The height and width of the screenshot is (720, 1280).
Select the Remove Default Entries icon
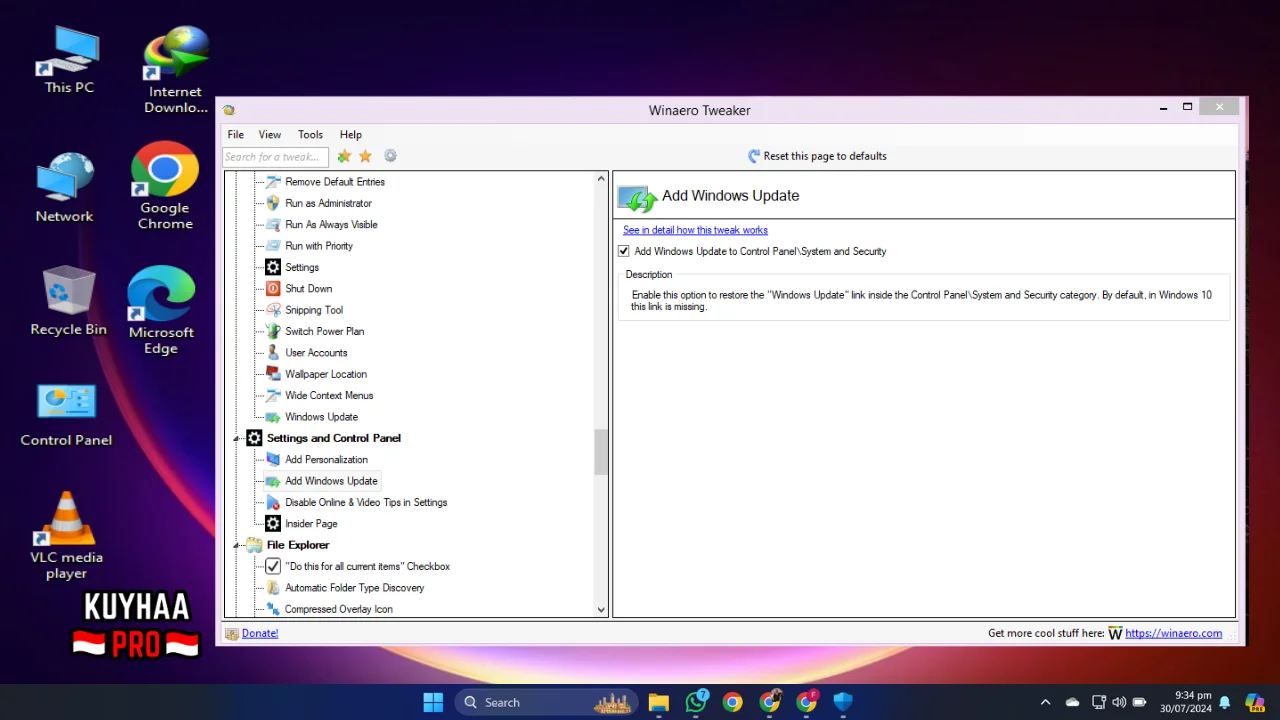273,182
